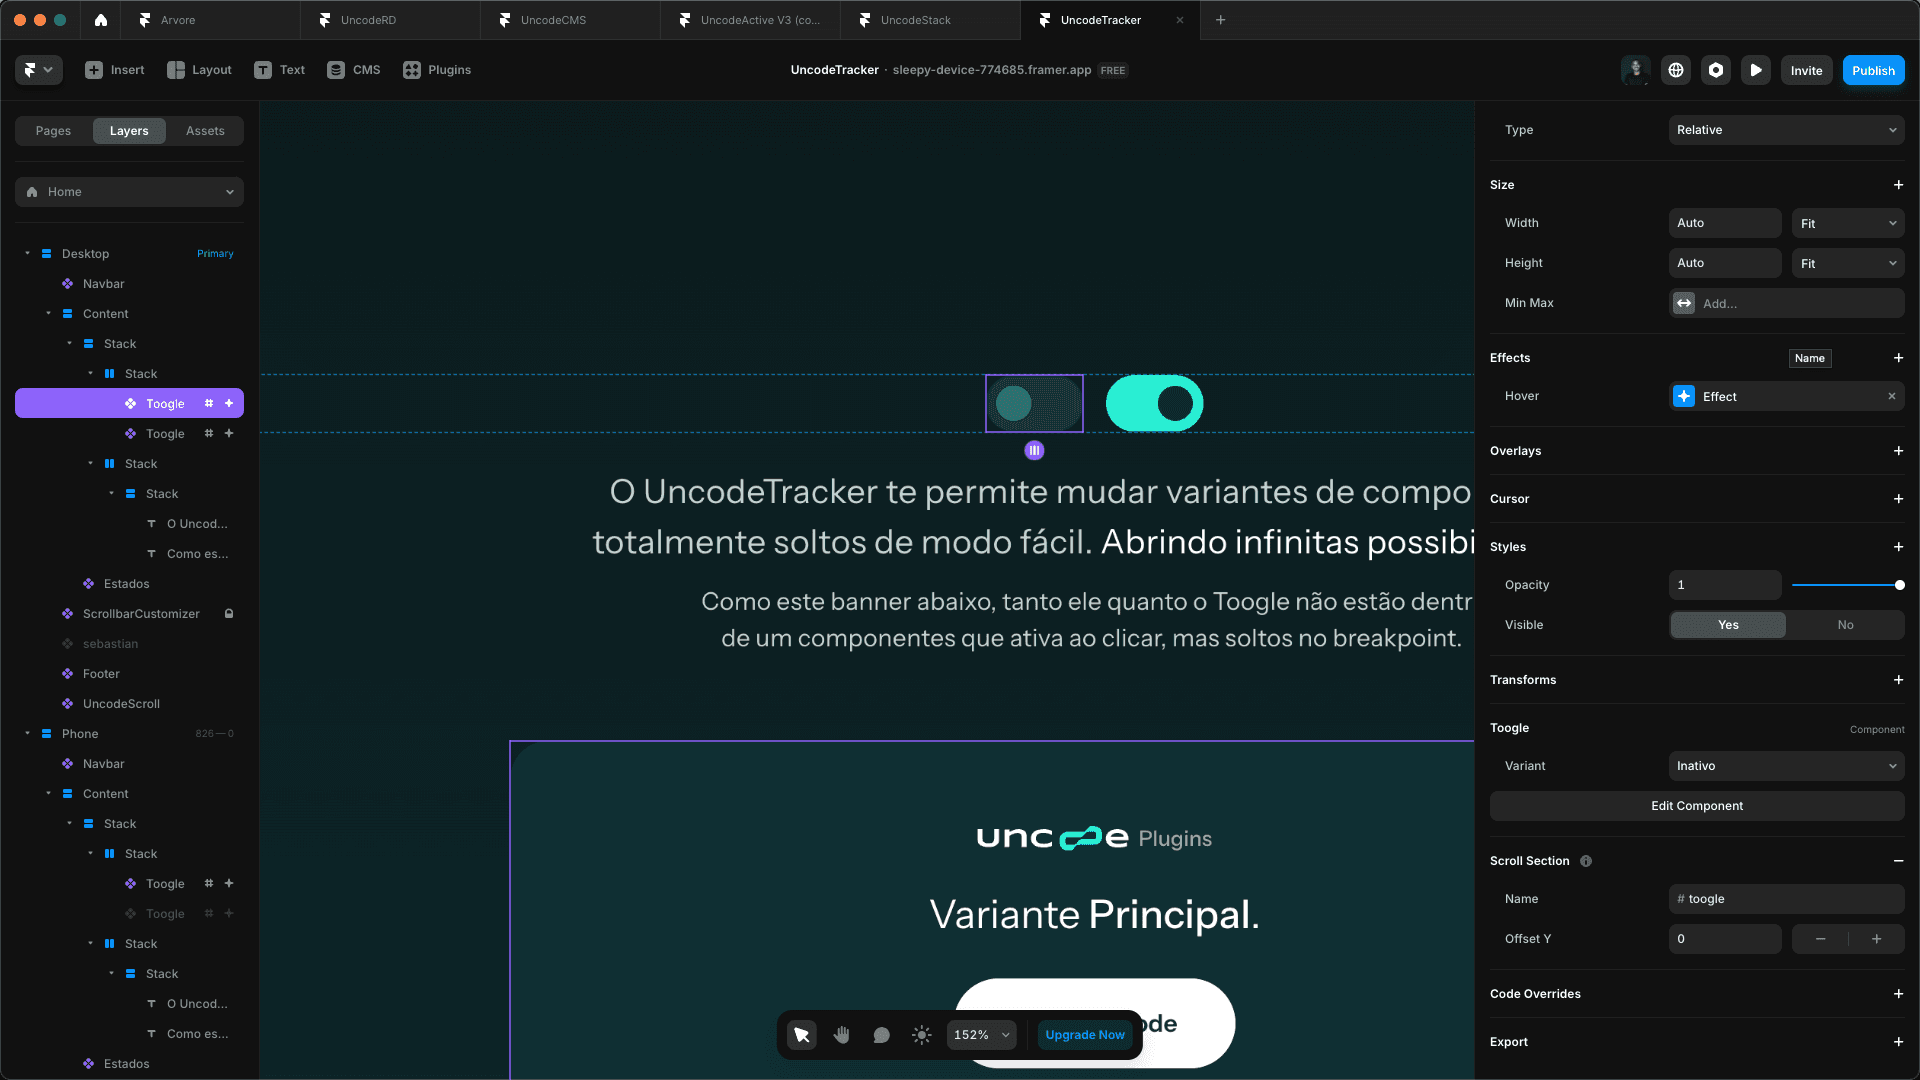This screenshot has width=1920, height=1080.
Task: Open the user avatar account menu
Action: [x=1636, y=70]
